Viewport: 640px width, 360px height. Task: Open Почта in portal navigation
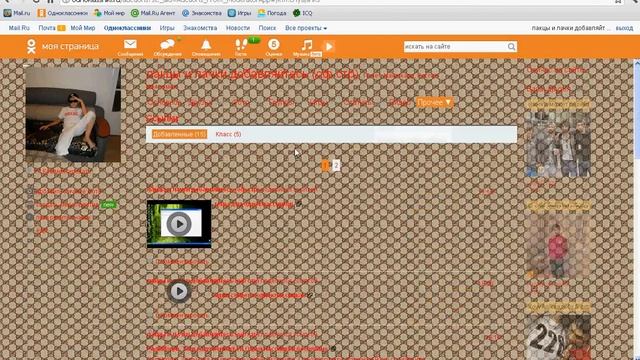[x=47, y=28]
